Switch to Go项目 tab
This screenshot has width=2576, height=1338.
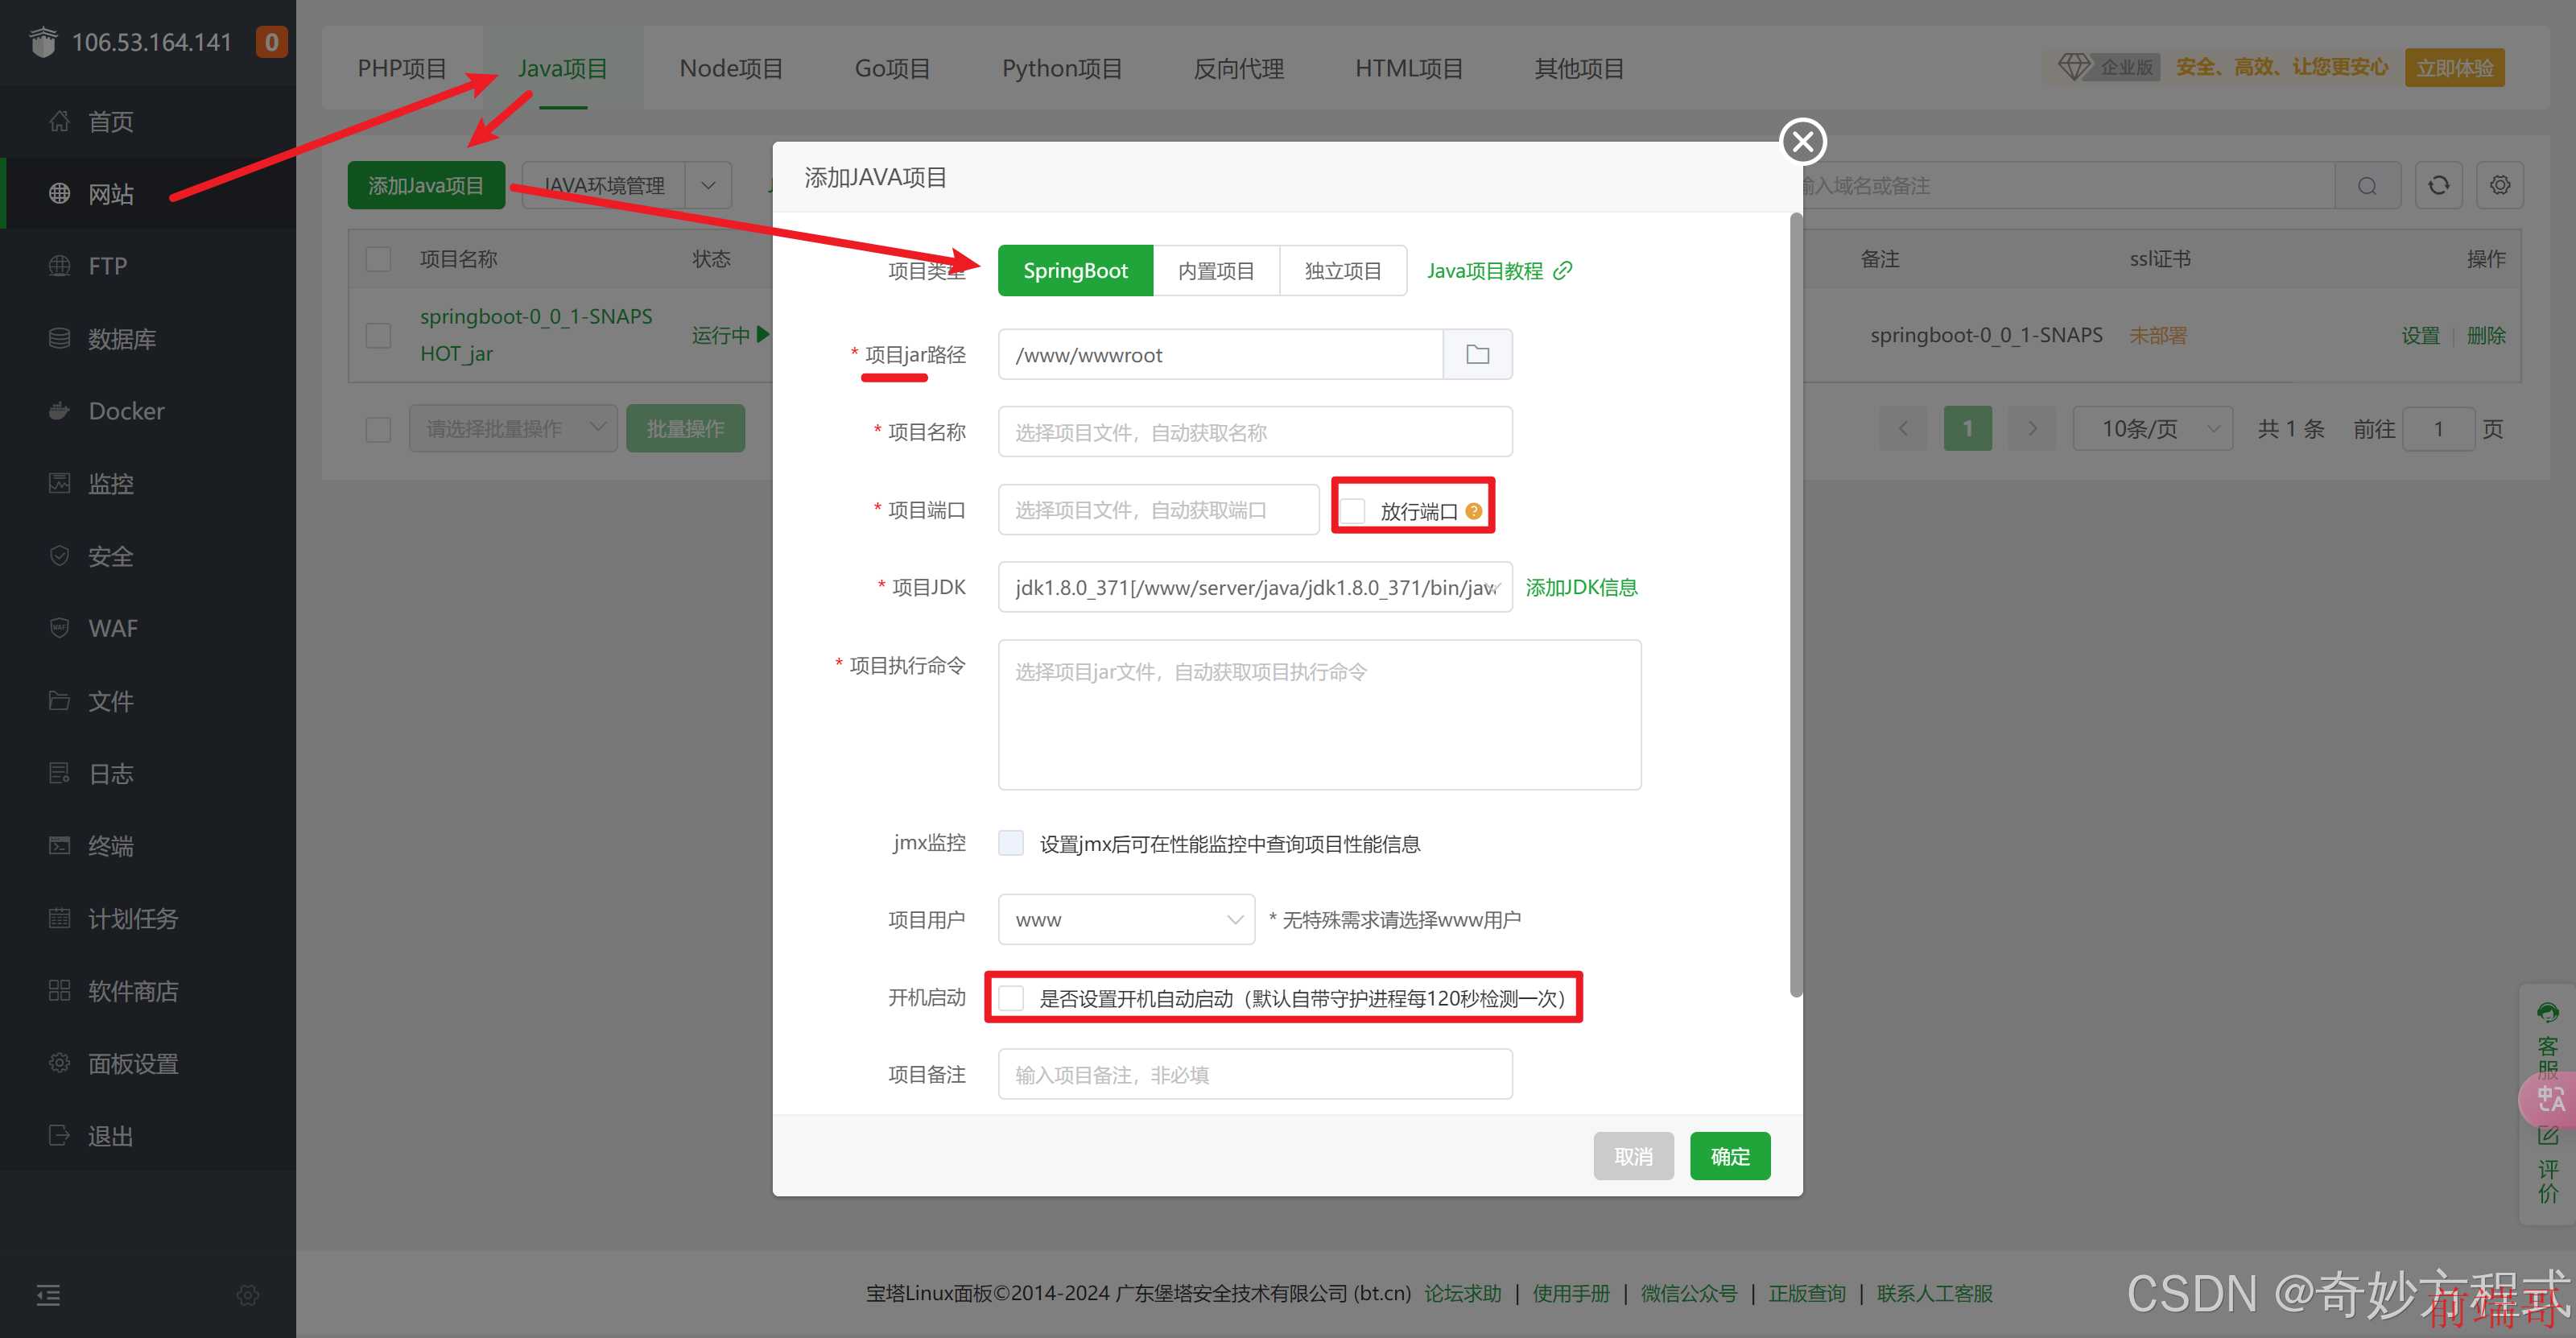892,68
